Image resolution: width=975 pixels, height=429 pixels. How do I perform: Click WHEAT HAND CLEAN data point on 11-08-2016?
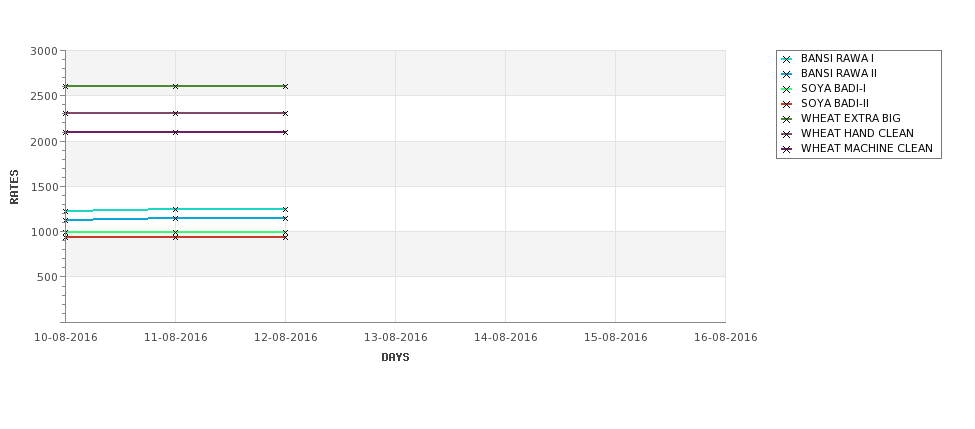coord(175,113)
